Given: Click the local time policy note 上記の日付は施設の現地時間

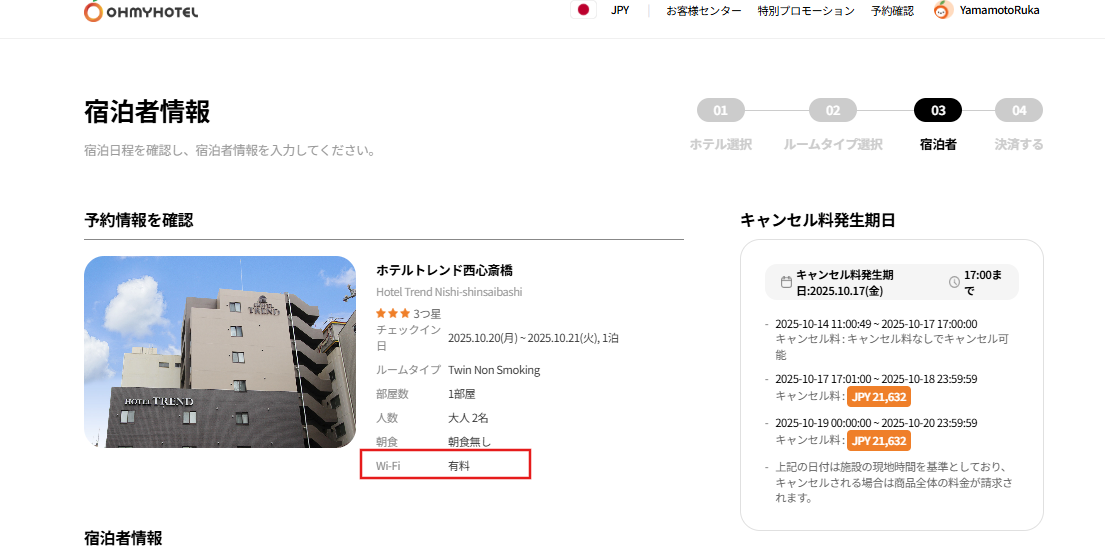Looking at the screenshot, I should (x=894, y=482).
